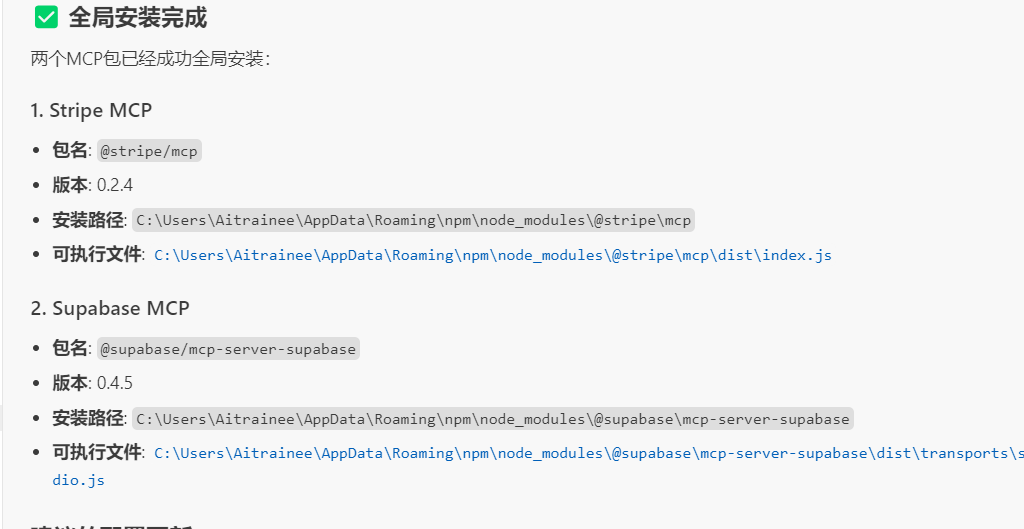Open the Supabase executable file path link
Screen dimensions: 1024x529
pos(588,453)
